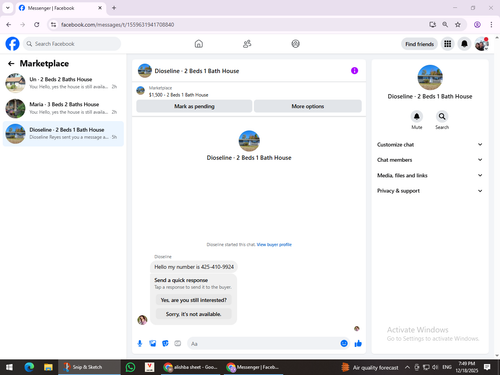500x375 pixels.
Task: Click Find friends button
Action: tap(419, 44)
